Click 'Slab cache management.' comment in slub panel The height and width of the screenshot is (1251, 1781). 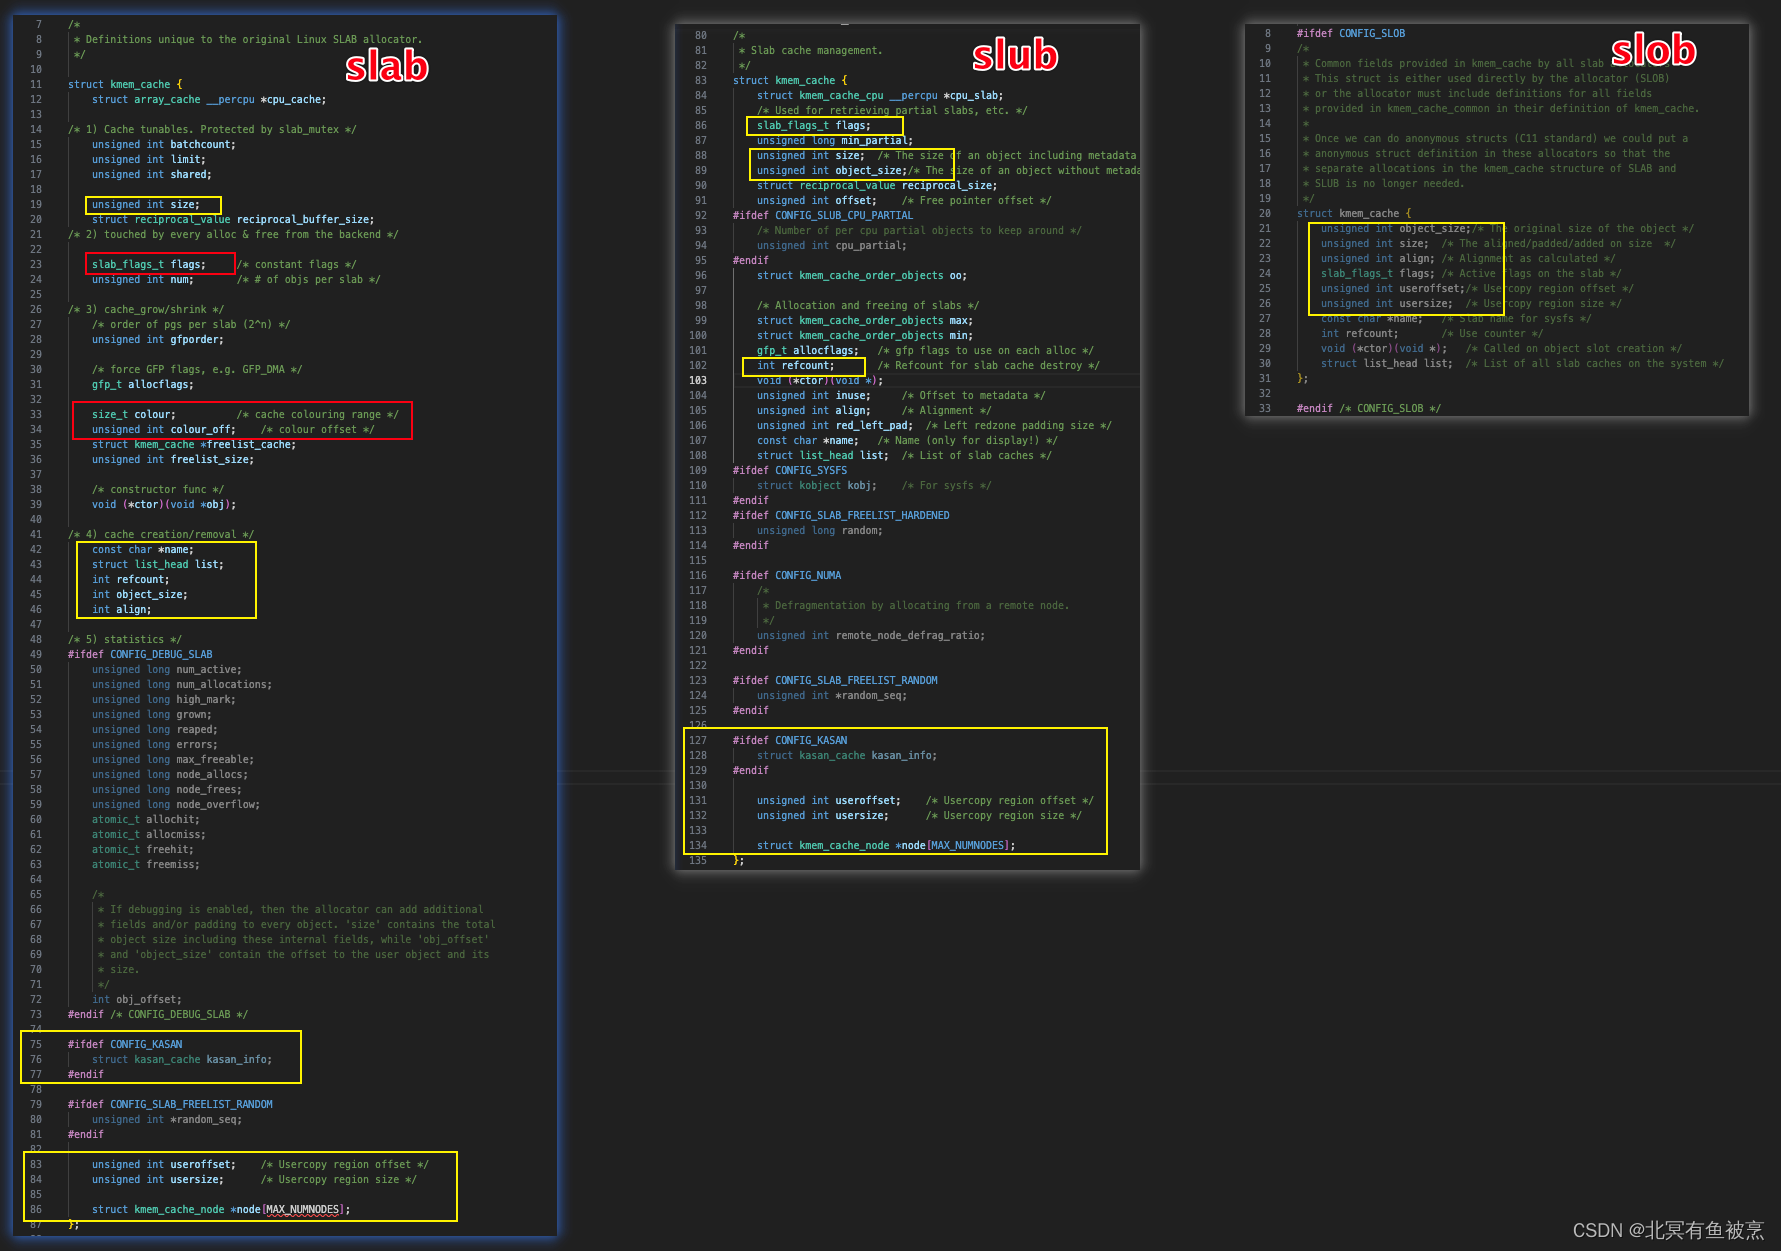(816, 50)
